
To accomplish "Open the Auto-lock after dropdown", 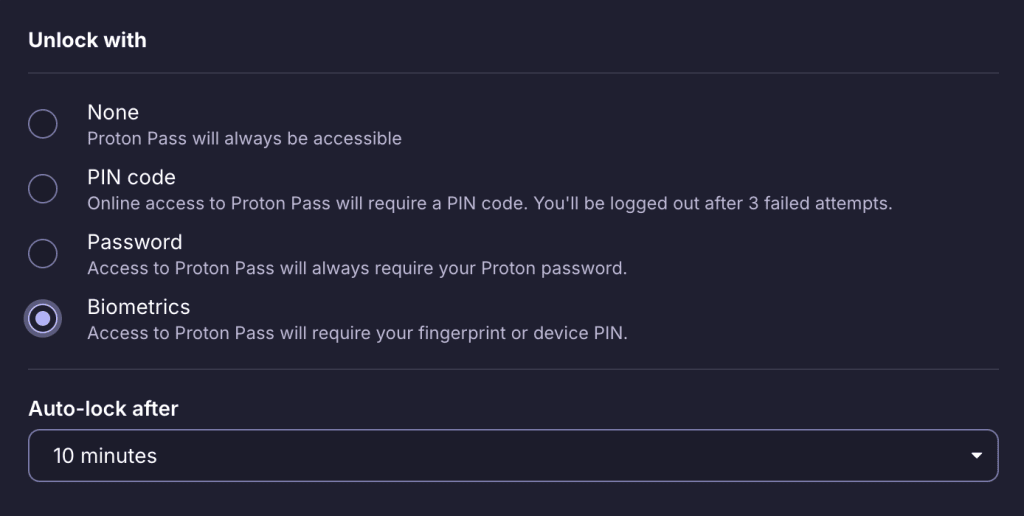I will click(512, 456).
